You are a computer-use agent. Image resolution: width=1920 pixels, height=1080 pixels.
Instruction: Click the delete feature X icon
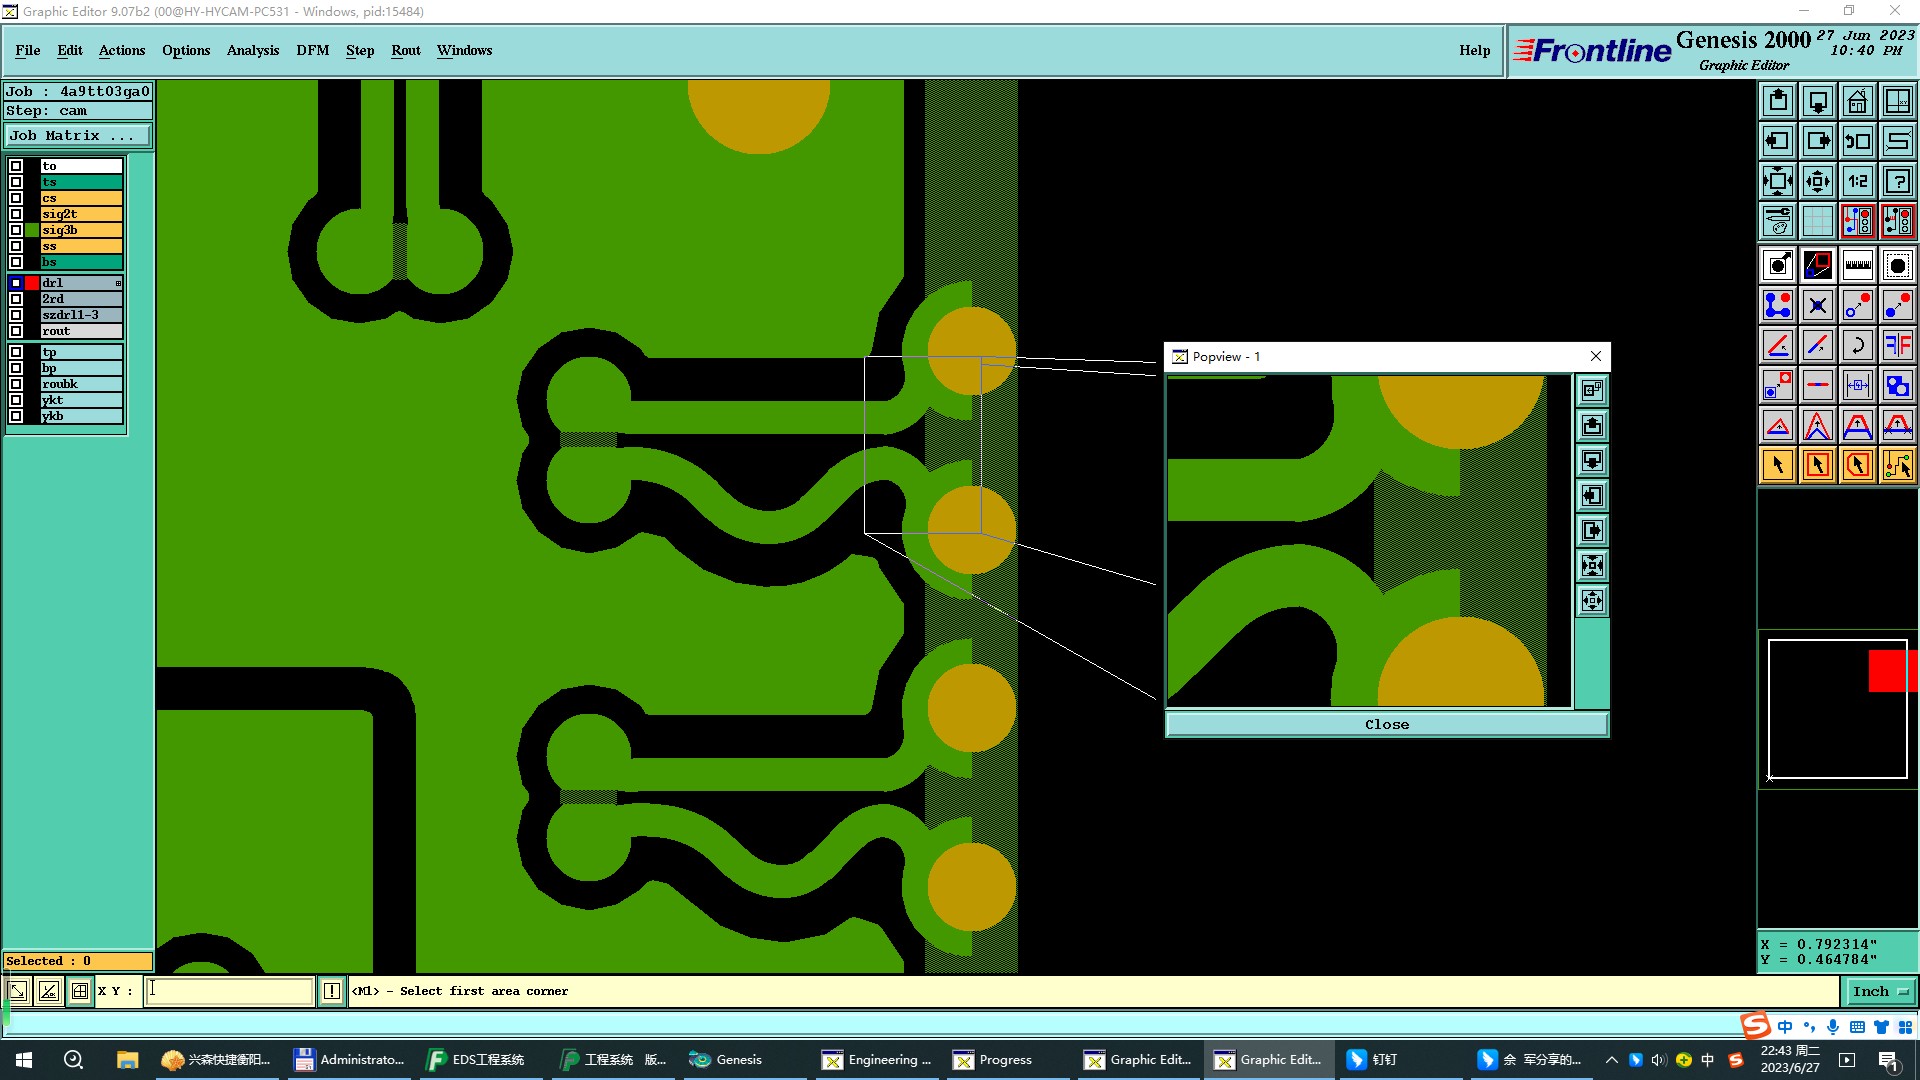(x=1817, y=305)
